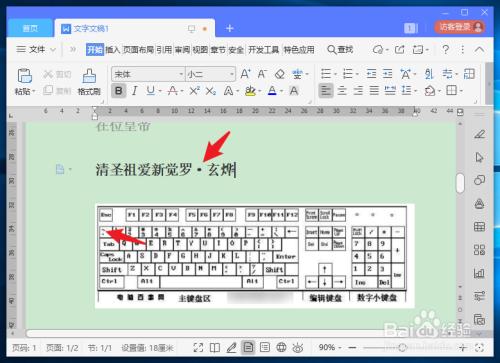This screenshot has width=500, height=363.
Task: Toggle Italic formatting
Action: tap(134, 90)
